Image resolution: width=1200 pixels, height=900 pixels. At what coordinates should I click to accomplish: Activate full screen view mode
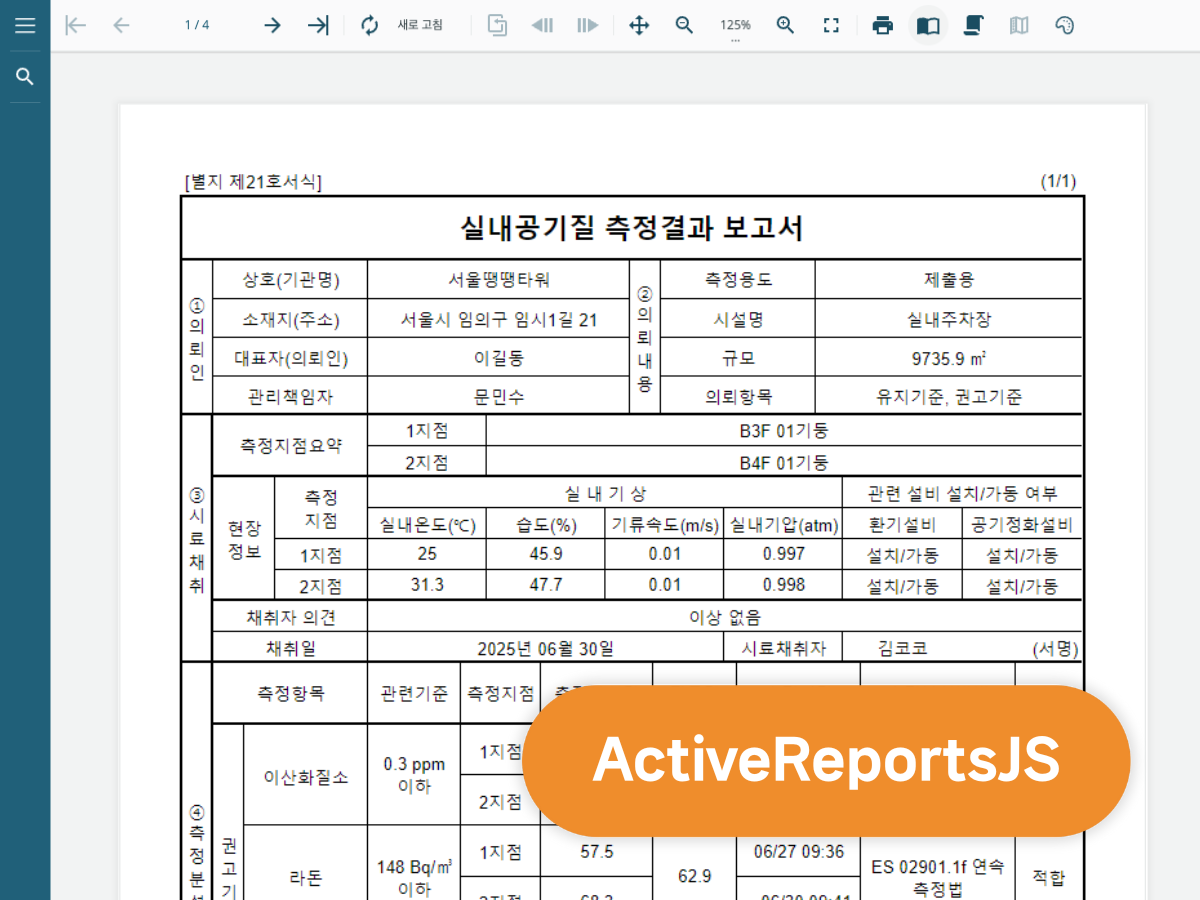[x=831, y=25]
